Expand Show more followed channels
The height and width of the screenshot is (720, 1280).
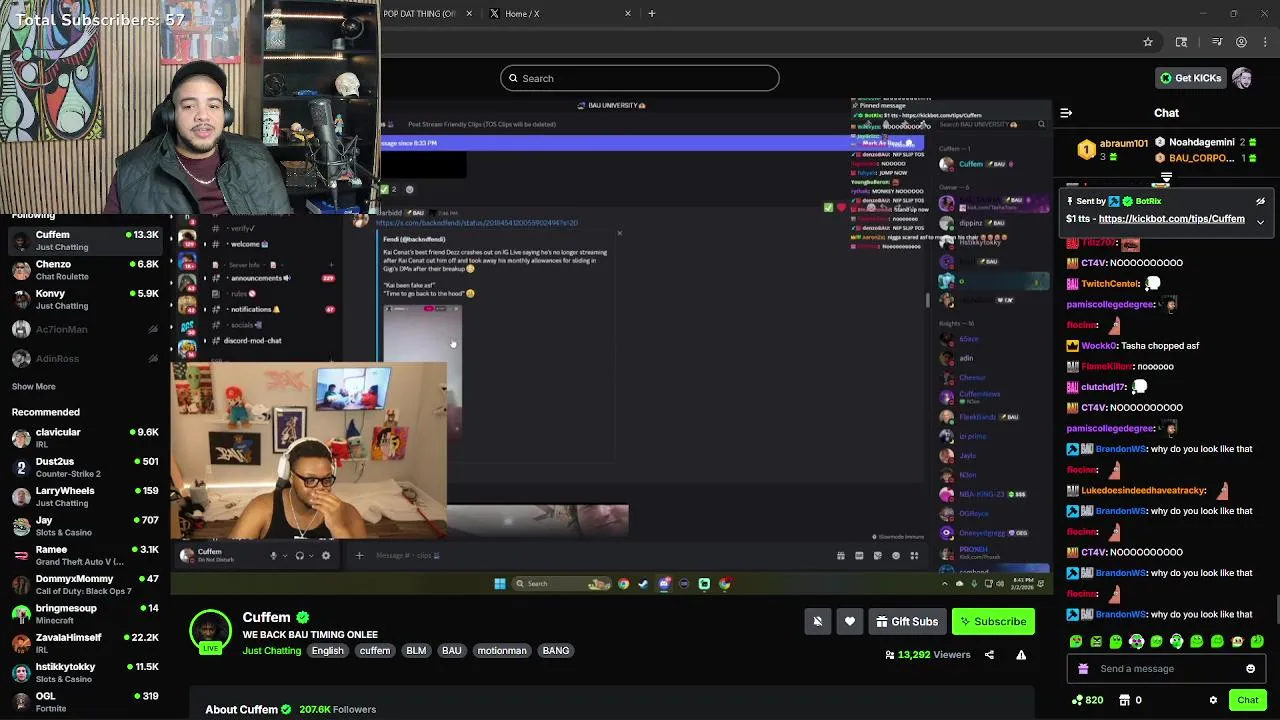pos(33,386)
